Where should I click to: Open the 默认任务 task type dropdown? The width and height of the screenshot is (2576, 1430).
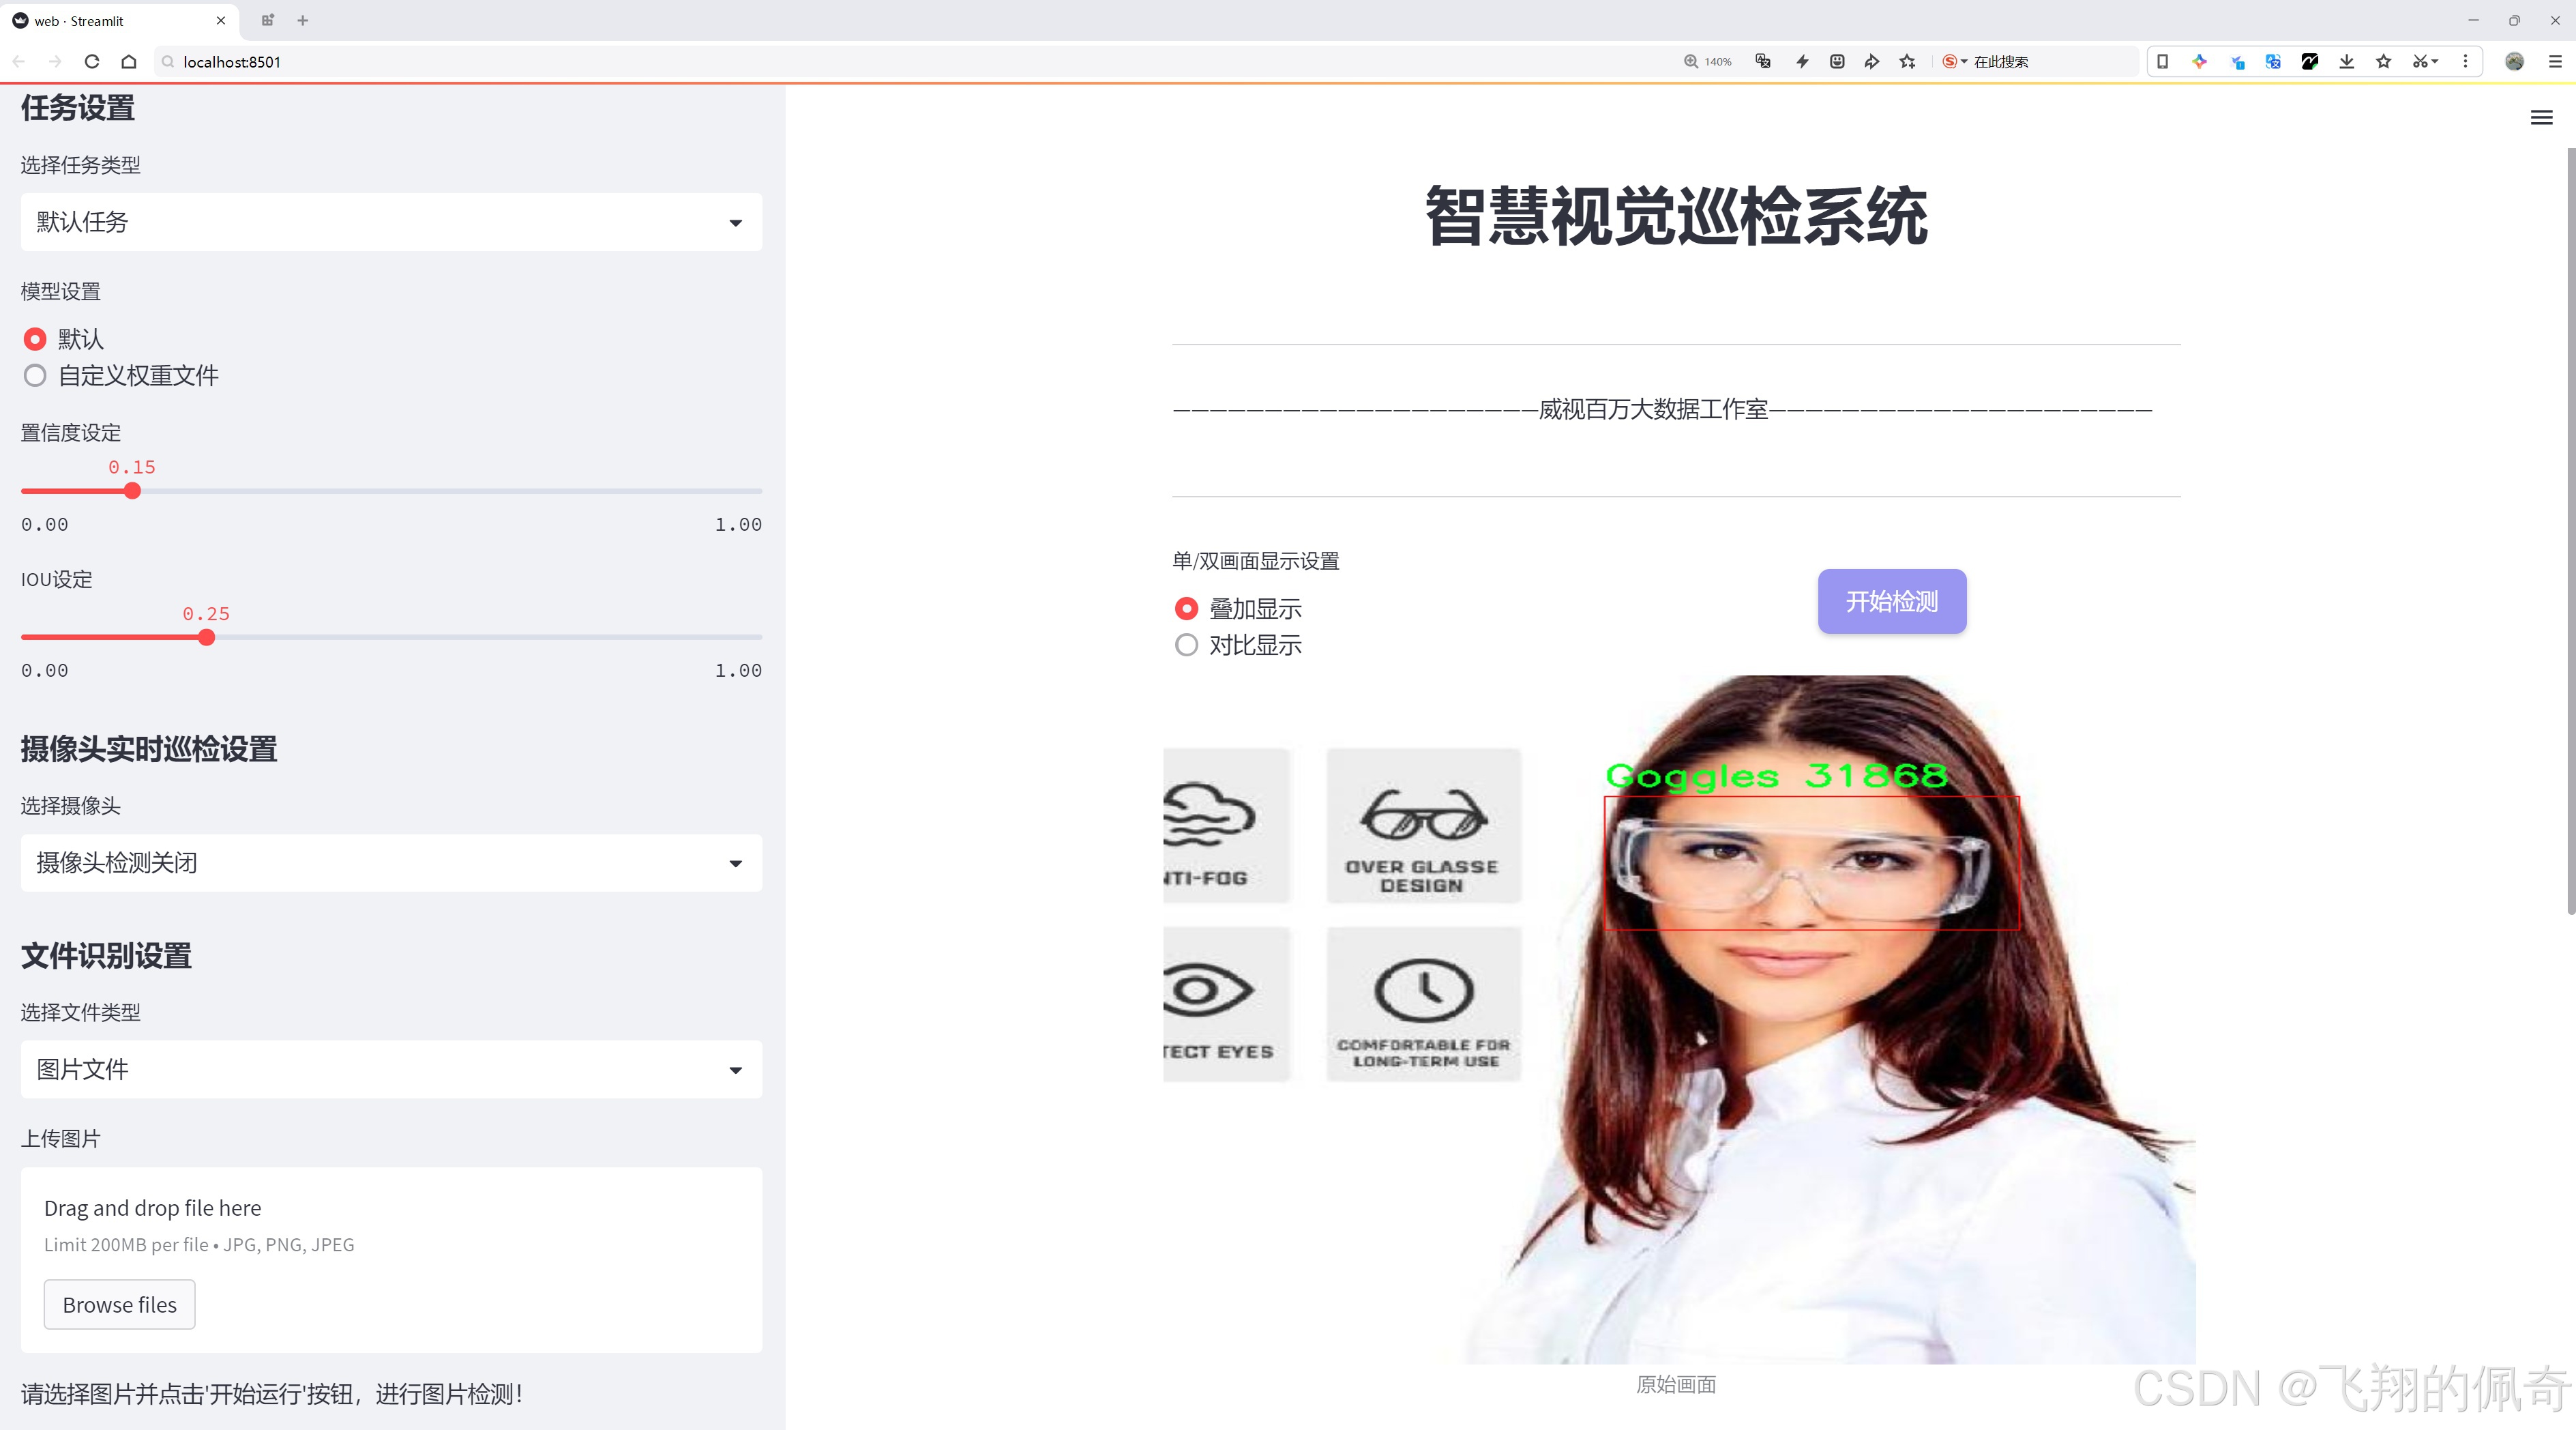pyautogui.click(x=390, y=221)
